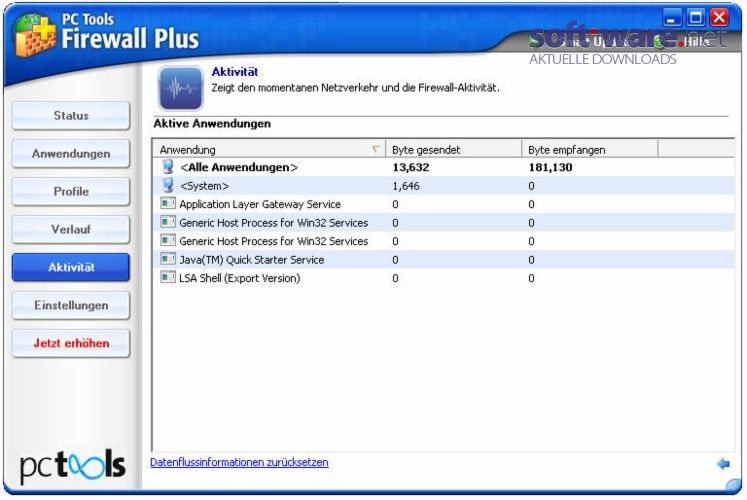This screenshot has height=500, width=747.
Task: Minimize the Firewall Plus window
Action: (x=672, y=18)
